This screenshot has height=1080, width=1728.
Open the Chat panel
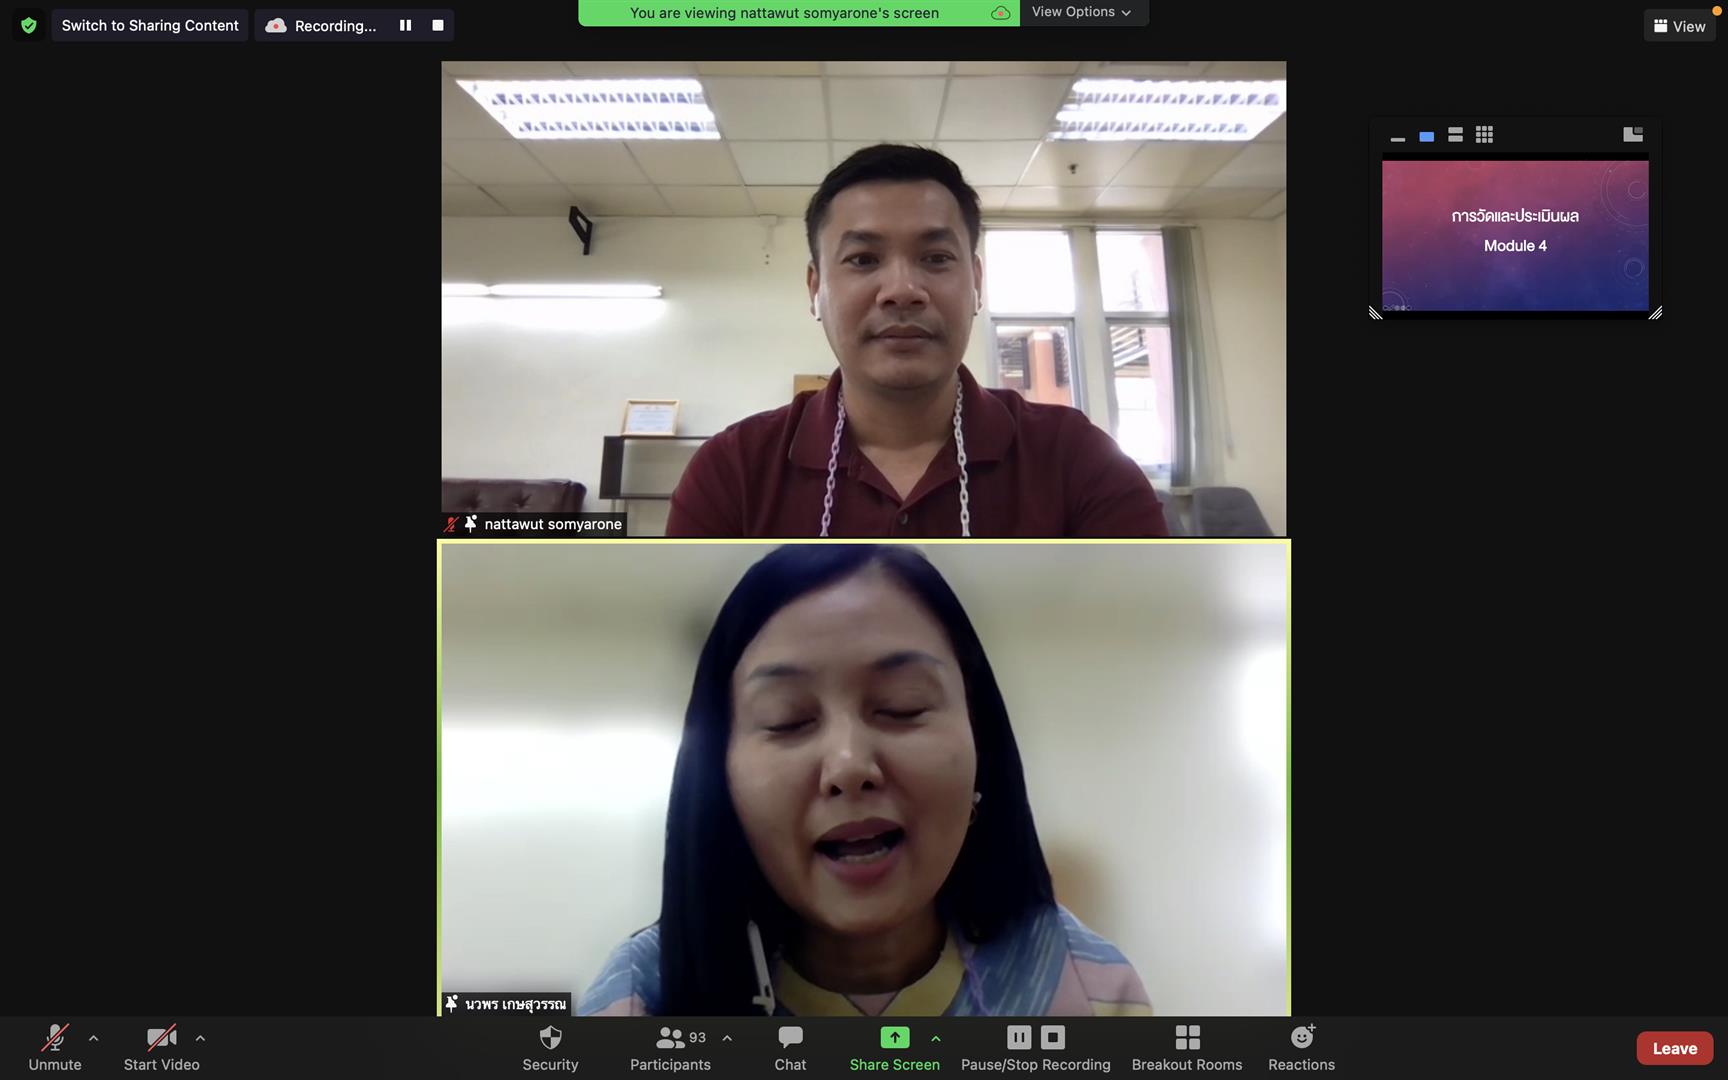coord(790,1048)
